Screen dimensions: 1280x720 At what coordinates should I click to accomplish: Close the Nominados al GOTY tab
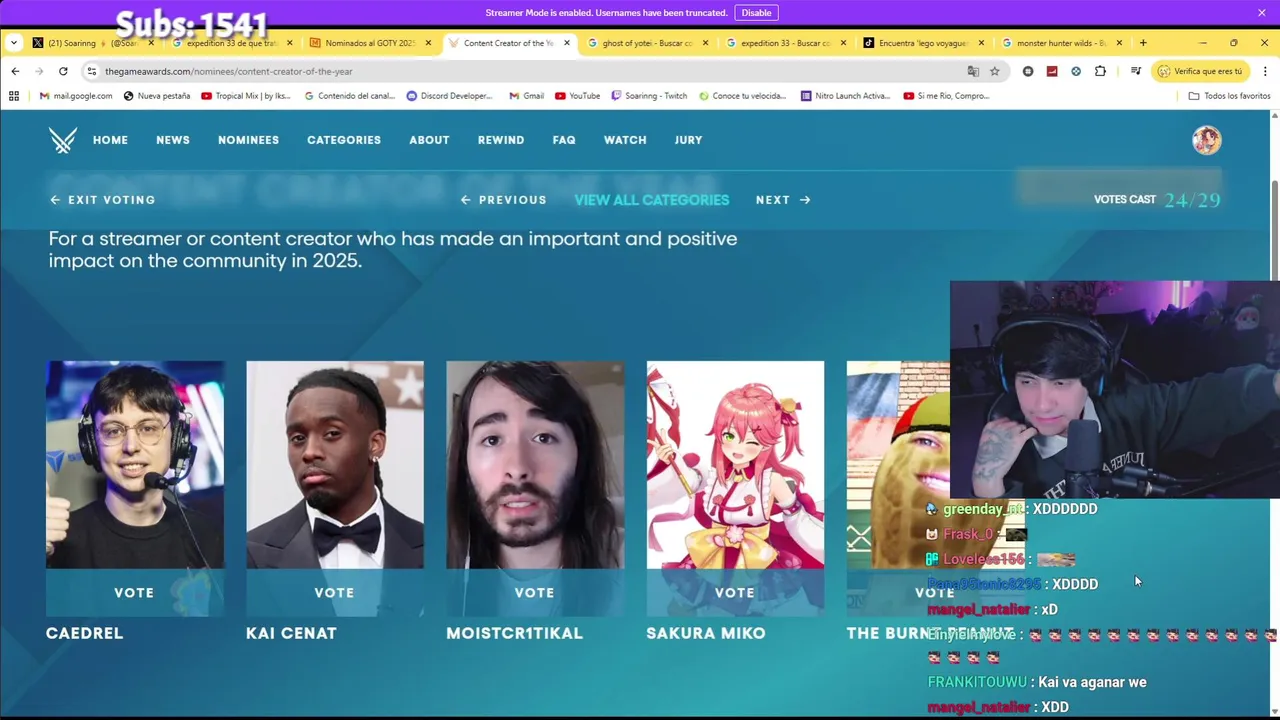428,43
